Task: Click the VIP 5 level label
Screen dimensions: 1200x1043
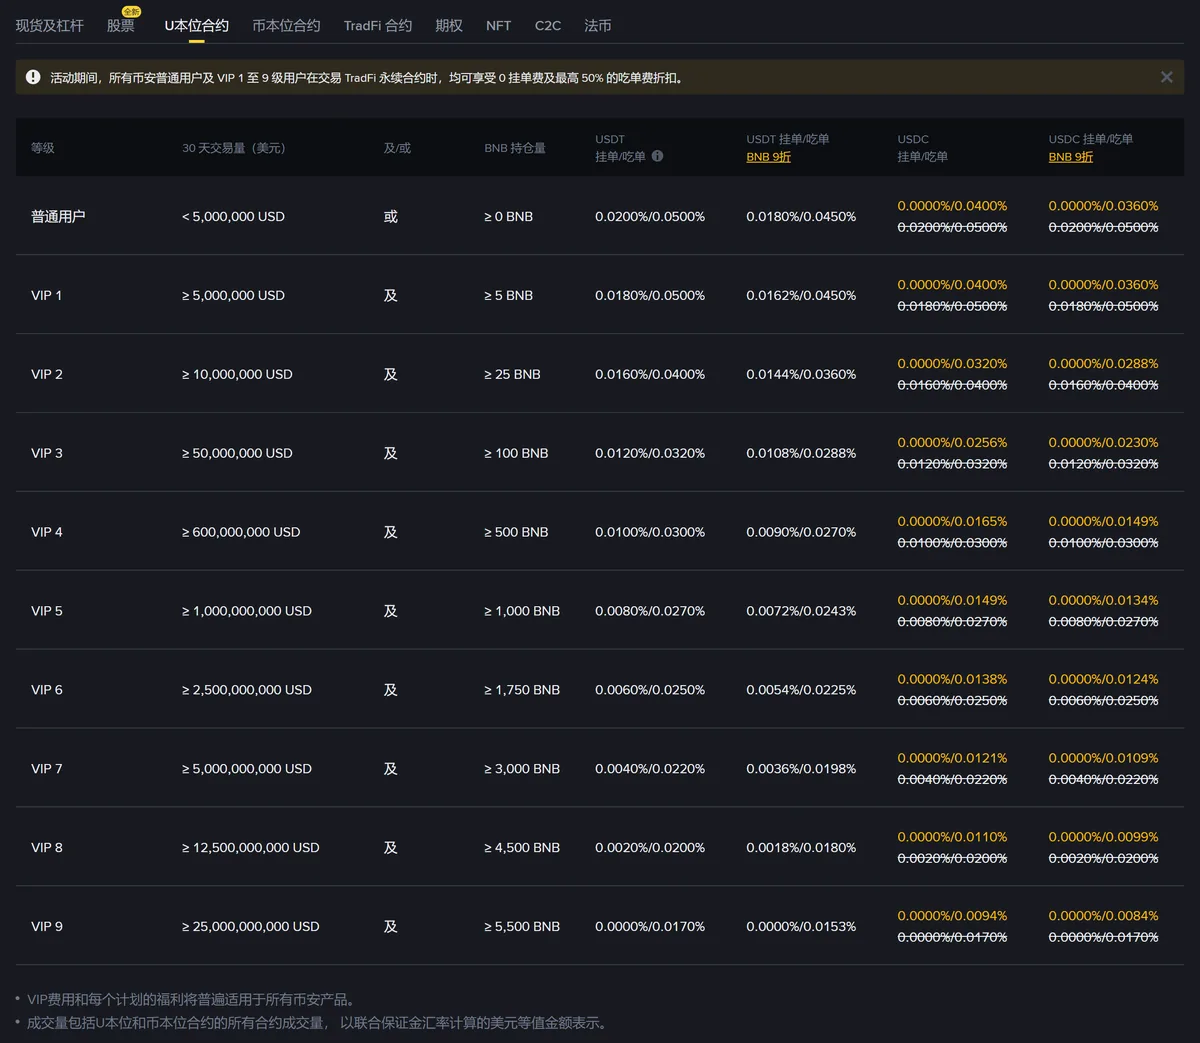Action: tap(47, 612)
